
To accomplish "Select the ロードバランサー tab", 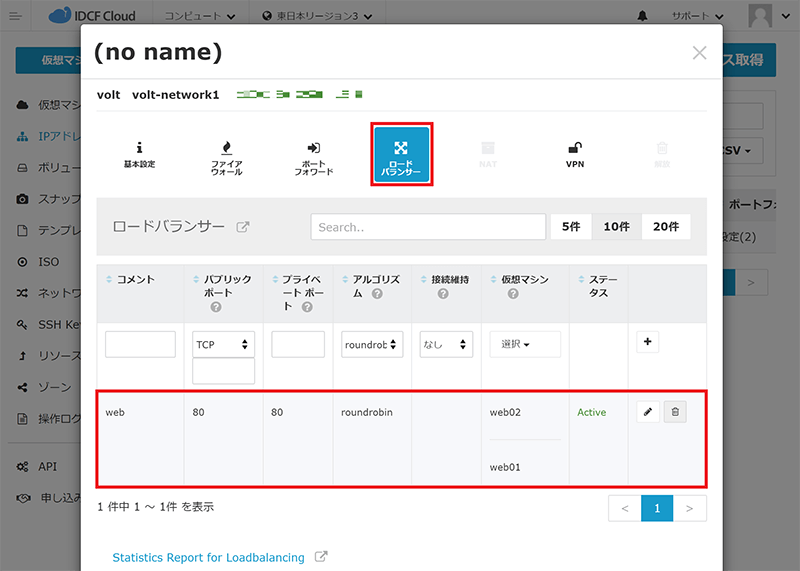I will pos(402,154).
